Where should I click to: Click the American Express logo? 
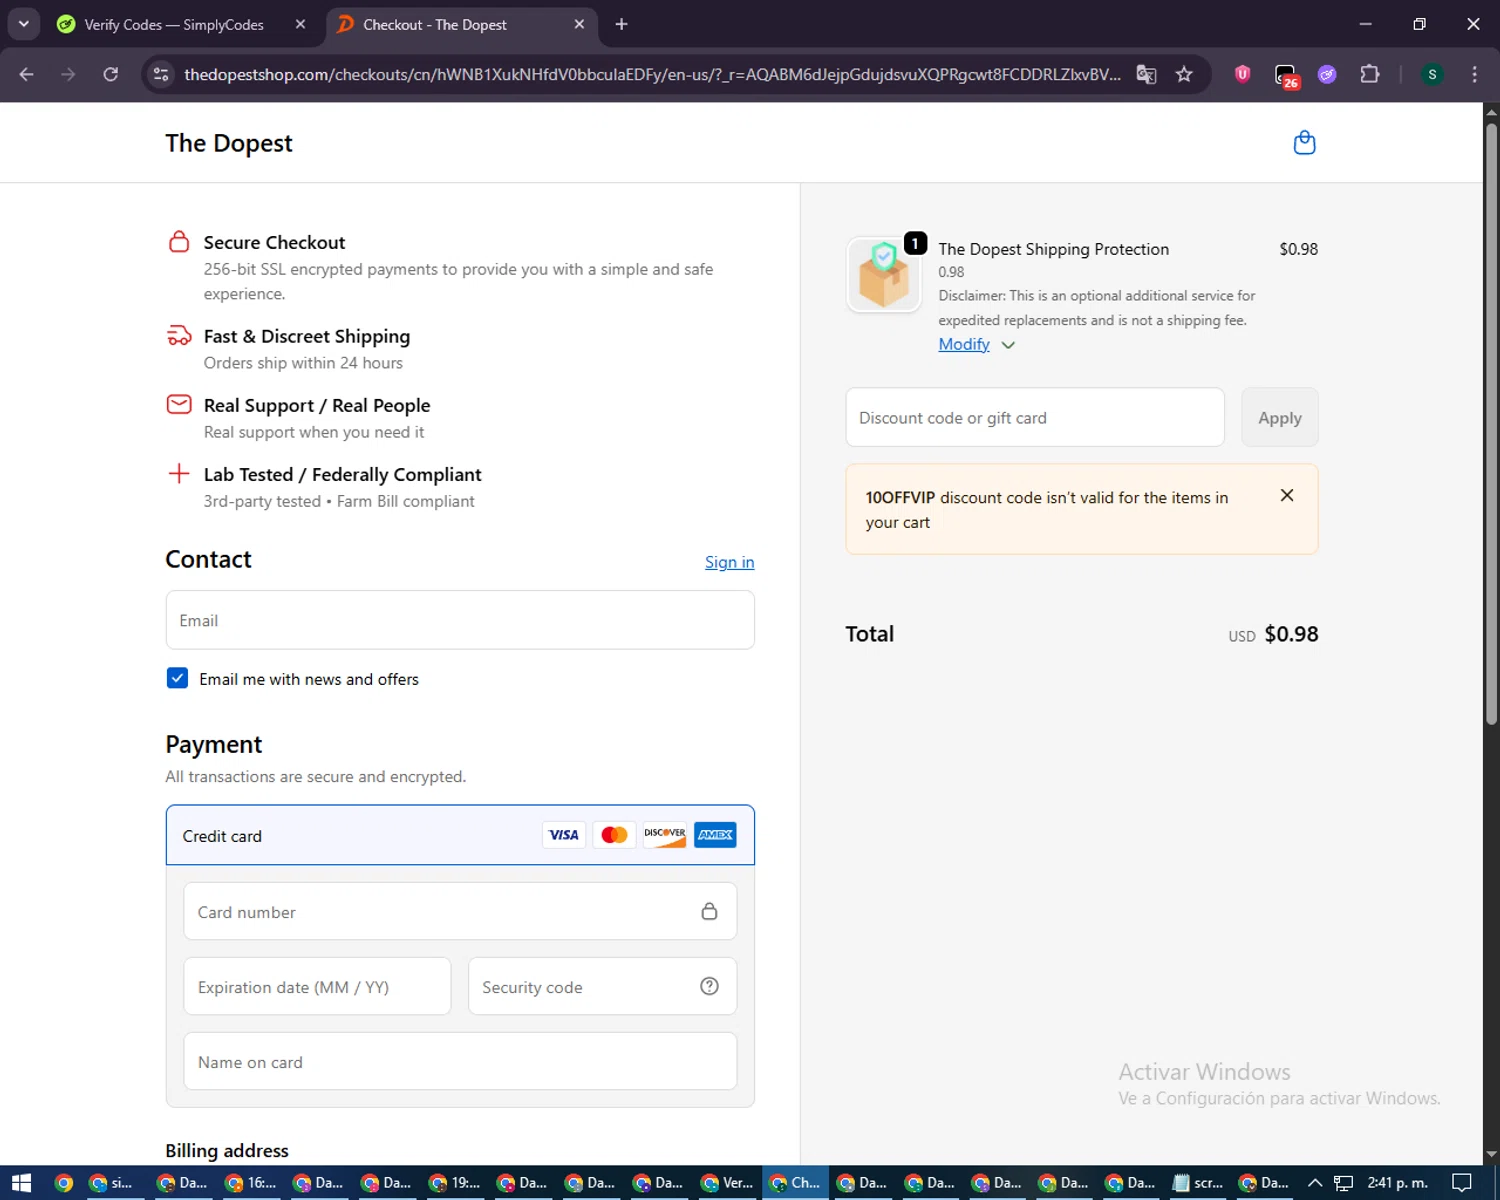715,835
